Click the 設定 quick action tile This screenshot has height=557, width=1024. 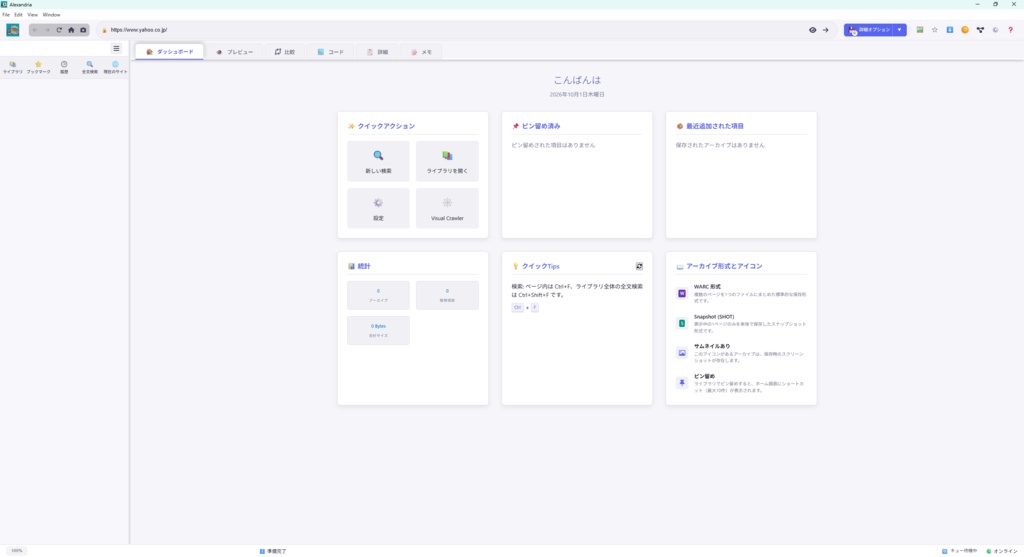(378, 208)
